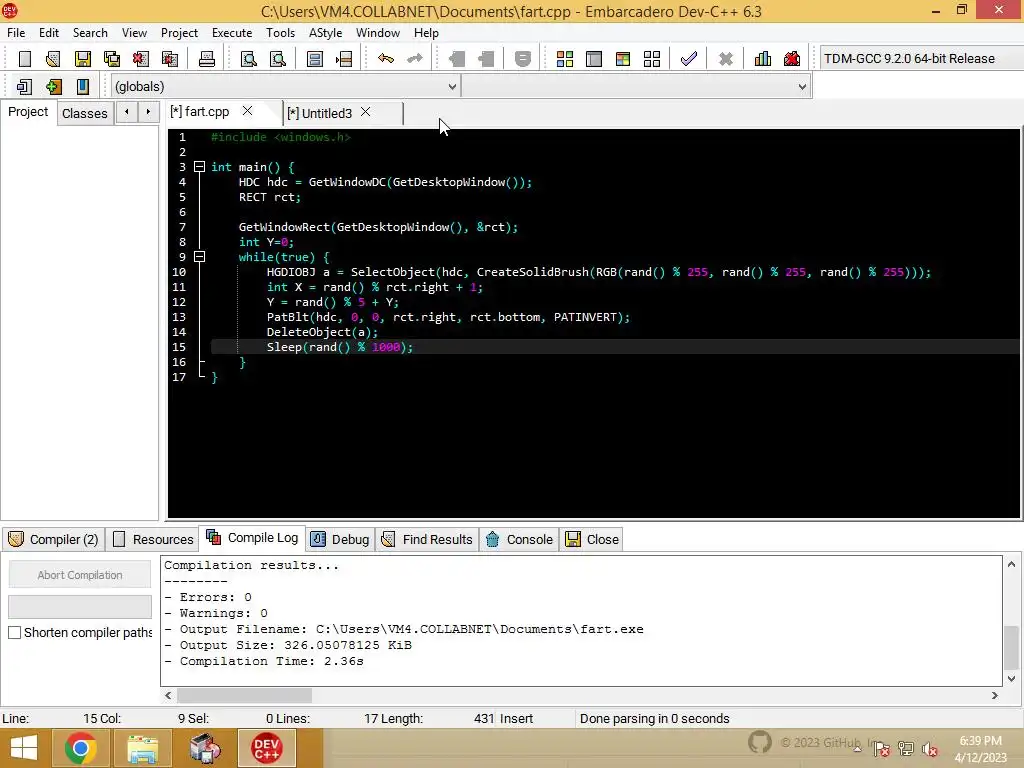Open the Find Results bottom tab

pyautogui.click(x=428, y=539)
